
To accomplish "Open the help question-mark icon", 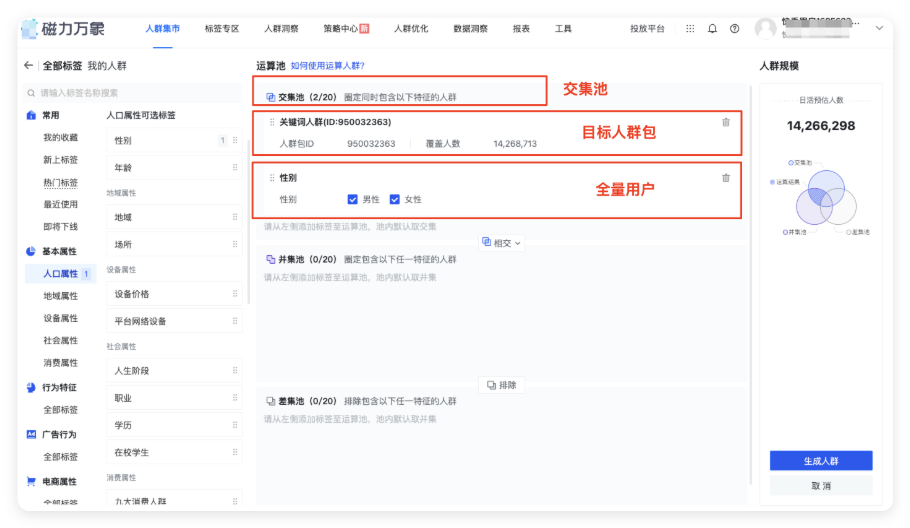I will [735, 28].
